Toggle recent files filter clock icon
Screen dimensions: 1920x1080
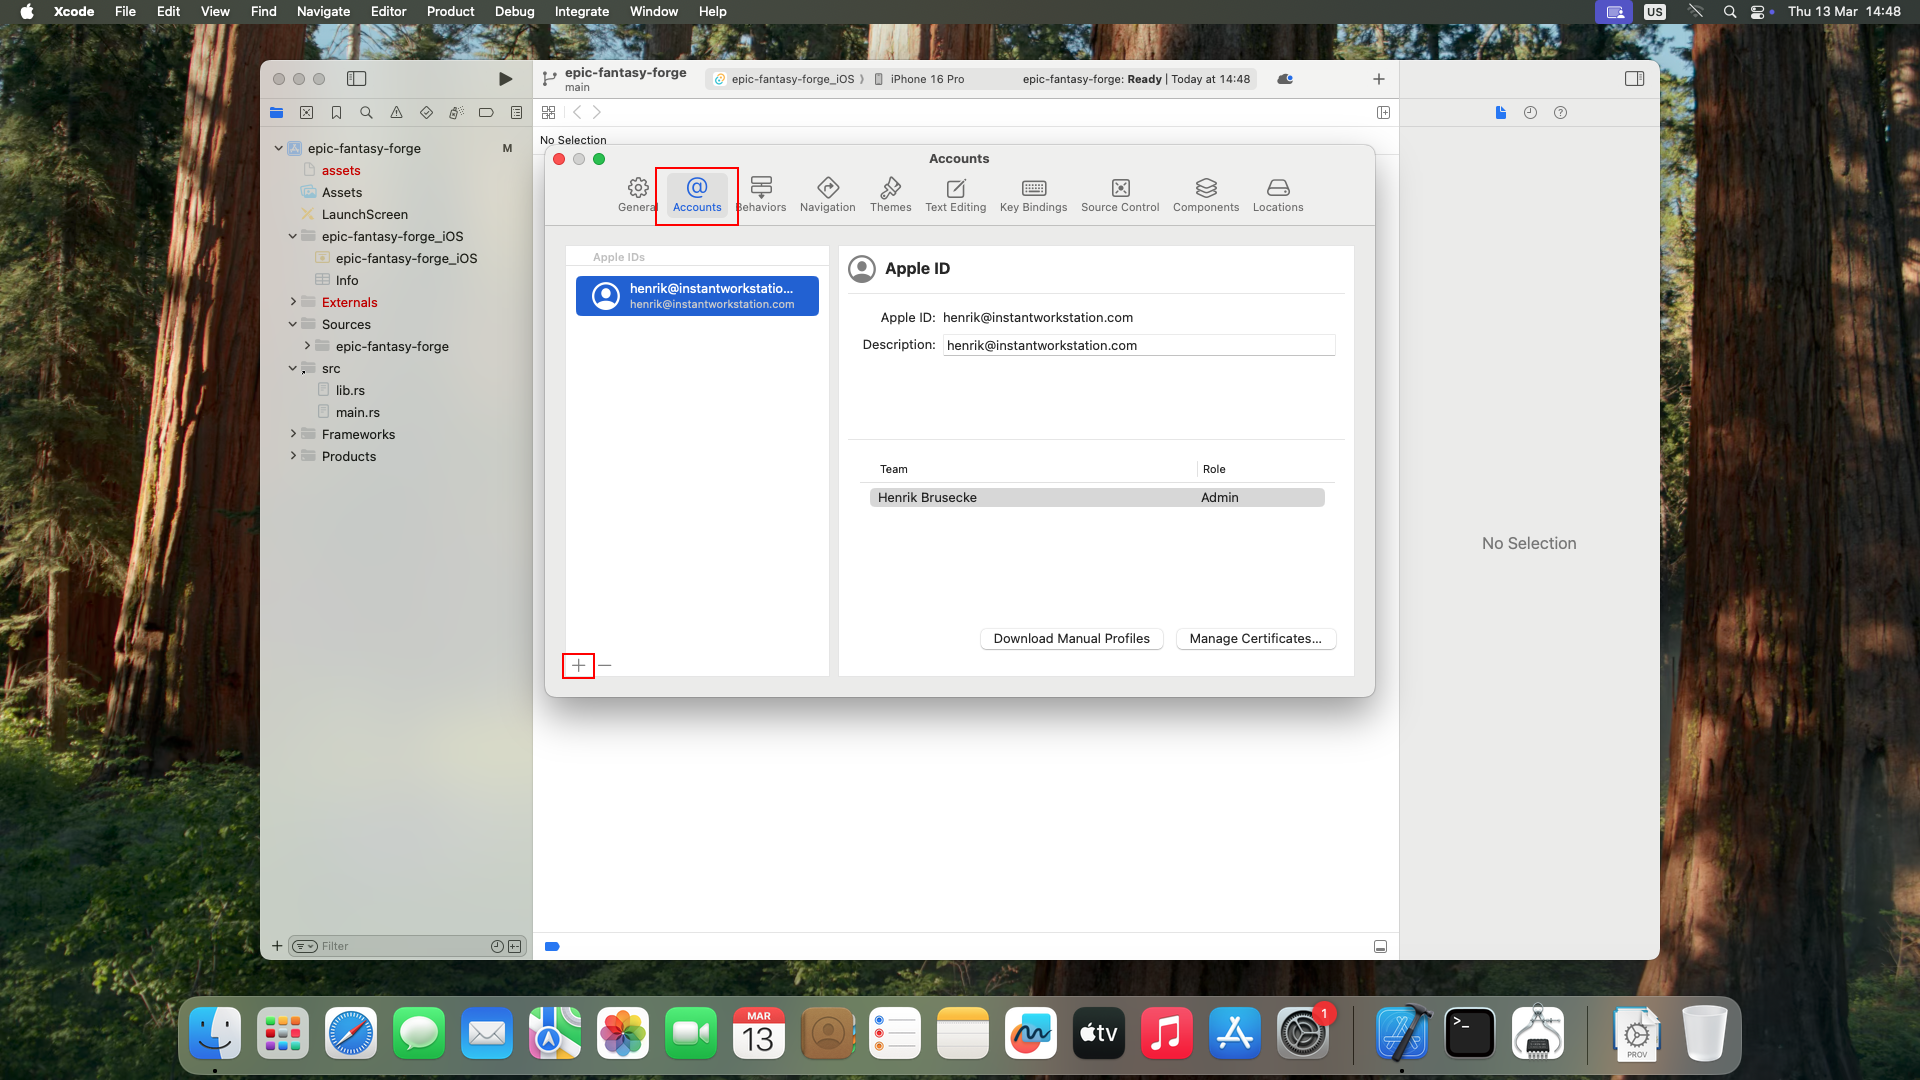(x=497, y=946)
